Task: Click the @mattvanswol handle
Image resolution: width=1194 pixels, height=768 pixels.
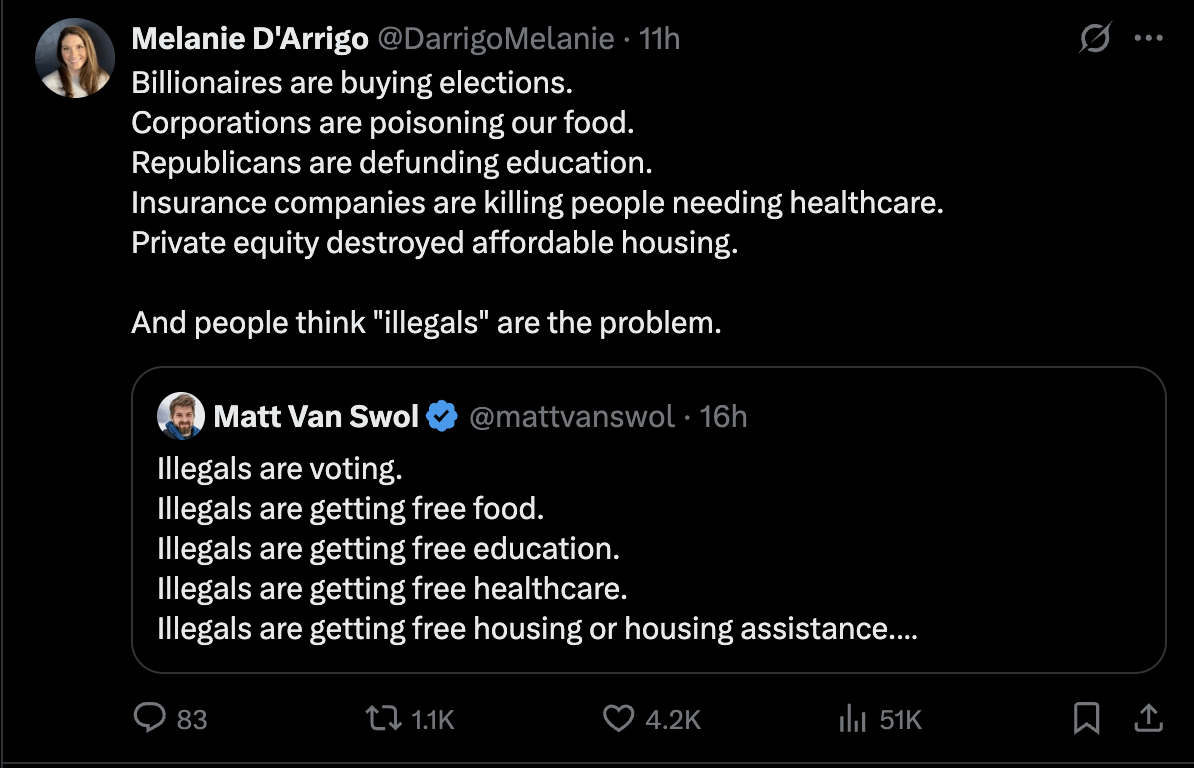Action: click(572, 416)
